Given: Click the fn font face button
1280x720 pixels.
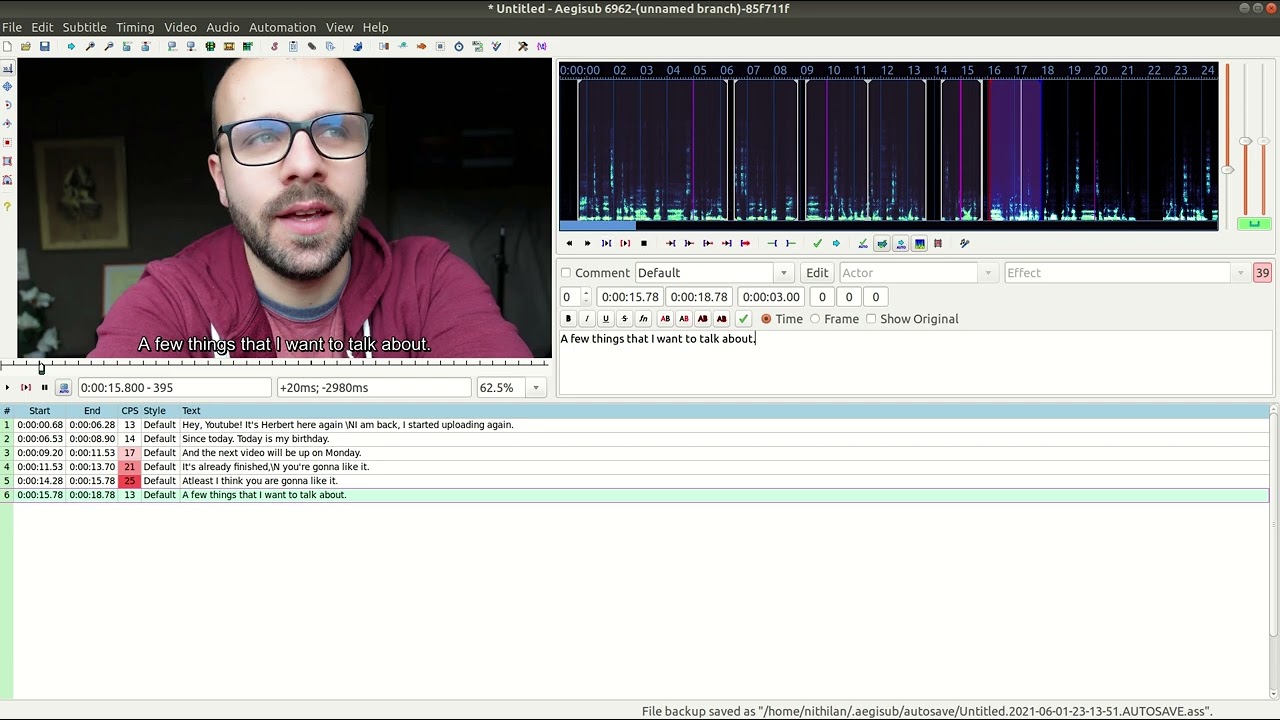Looking at the screenshot, I should 643,319.
